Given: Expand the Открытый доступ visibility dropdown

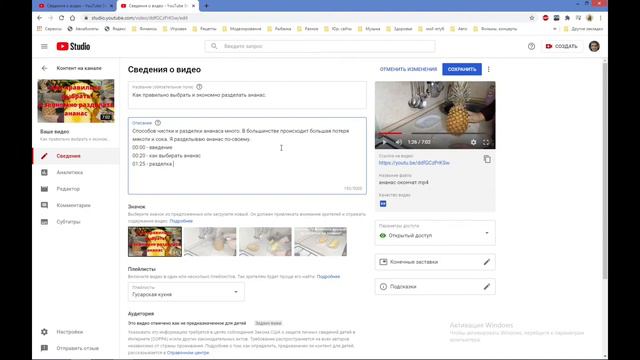Looking at the screenshot, I should click(x=435, y=233).
